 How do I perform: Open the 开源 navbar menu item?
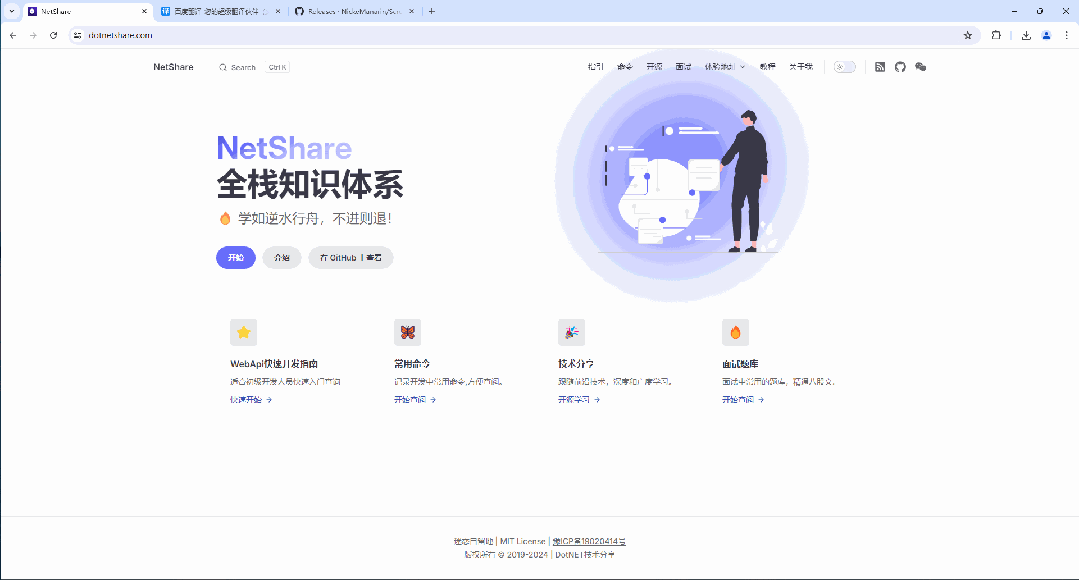pyautogui.click(x=654, y=67)
